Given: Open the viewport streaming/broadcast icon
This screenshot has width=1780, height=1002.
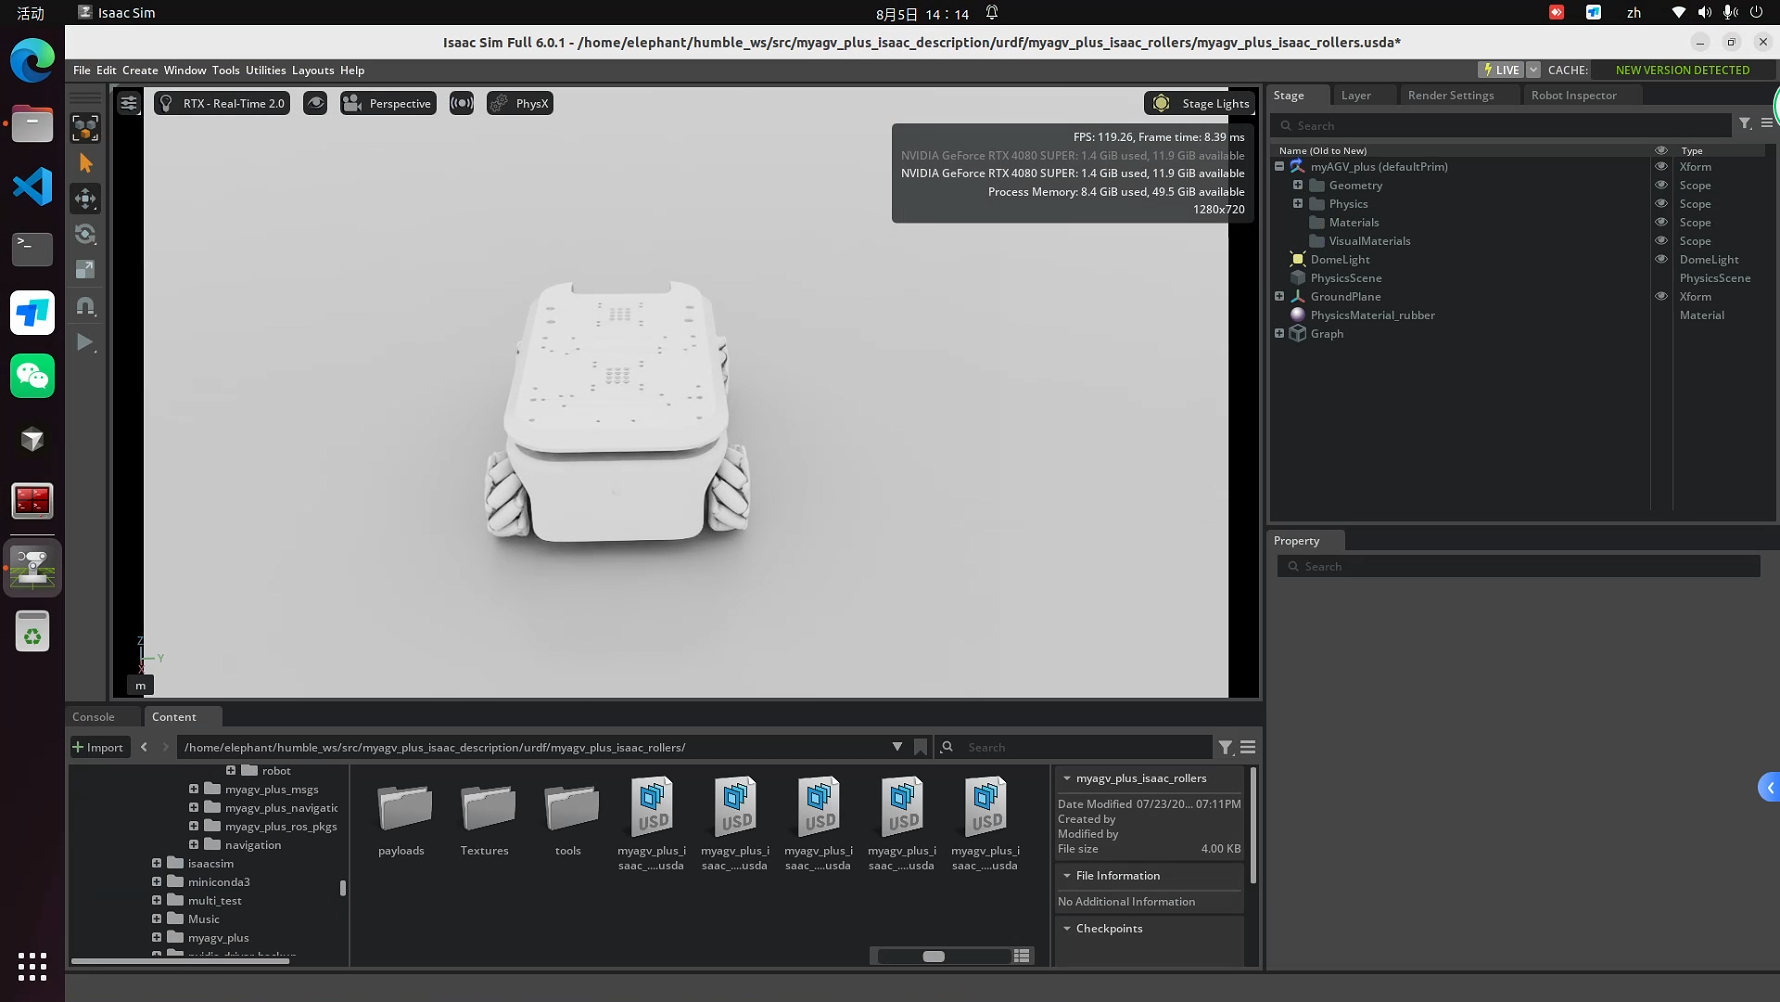Looking at the screenshot, I should [461, 103].
